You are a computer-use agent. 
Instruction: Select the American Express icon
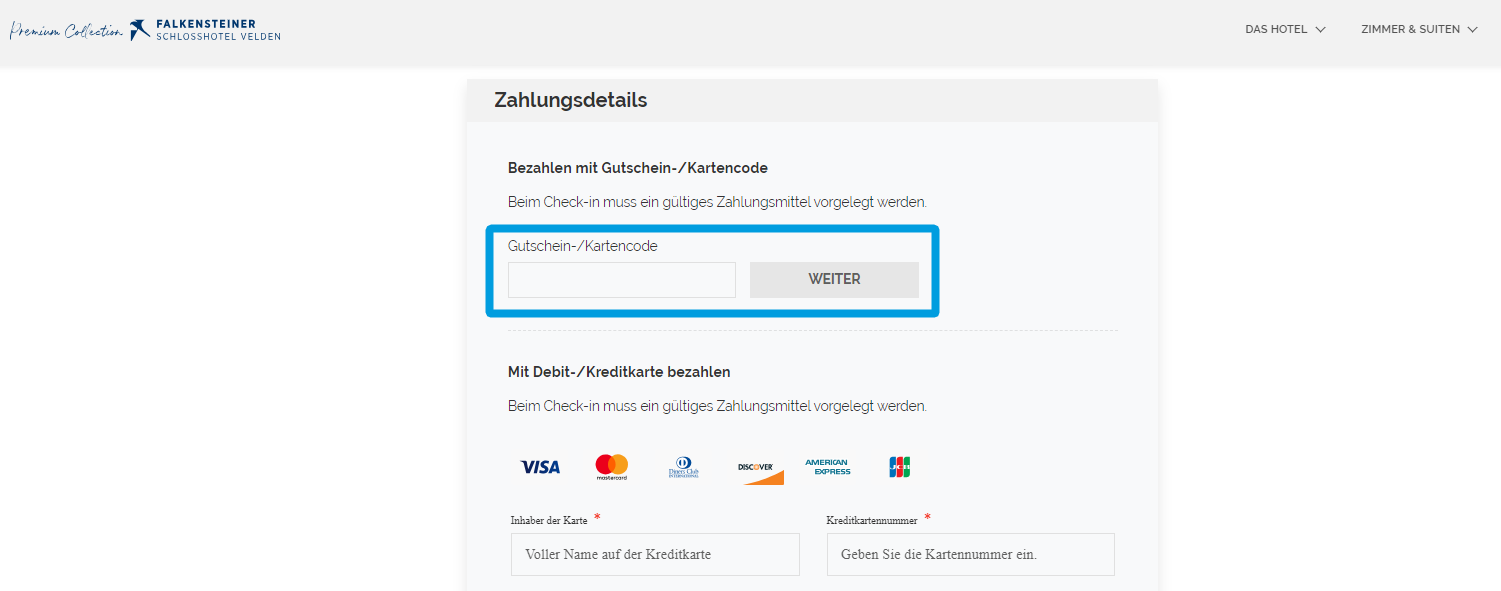828,467
